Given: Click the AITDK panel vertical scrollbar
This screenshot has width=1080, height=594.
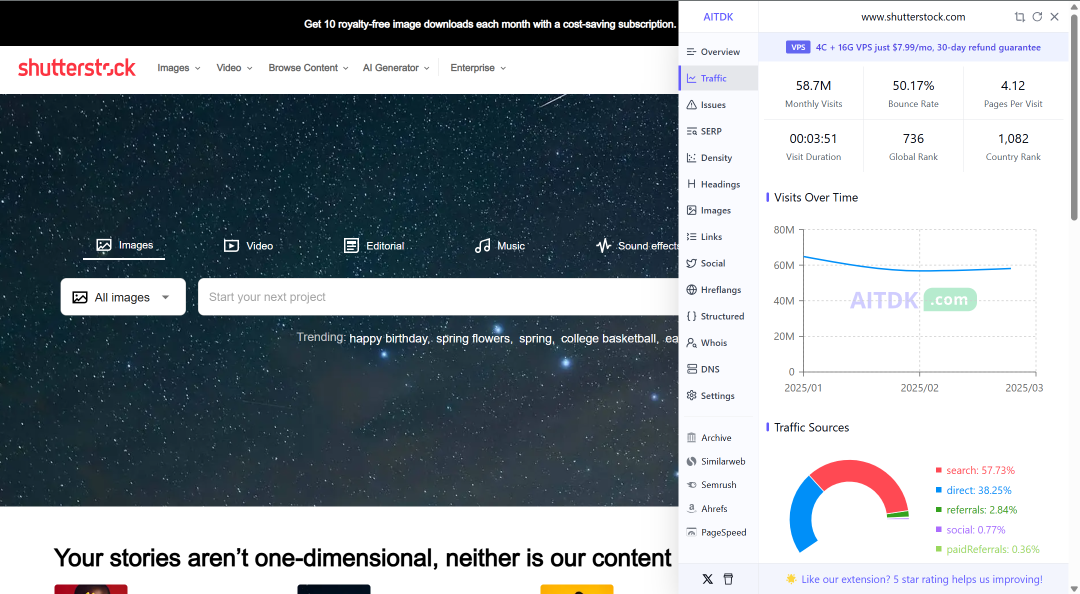Looking at the screenshot, I should point(1074,117).
